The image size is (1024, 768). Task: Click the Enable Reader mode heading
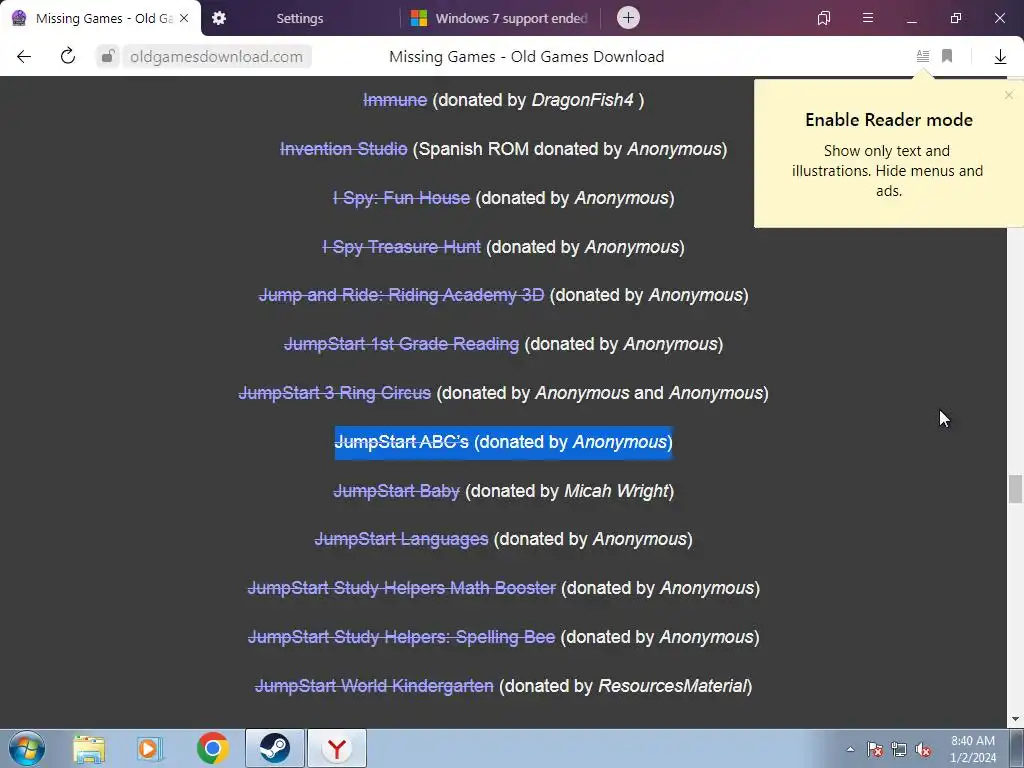point(889,120)
